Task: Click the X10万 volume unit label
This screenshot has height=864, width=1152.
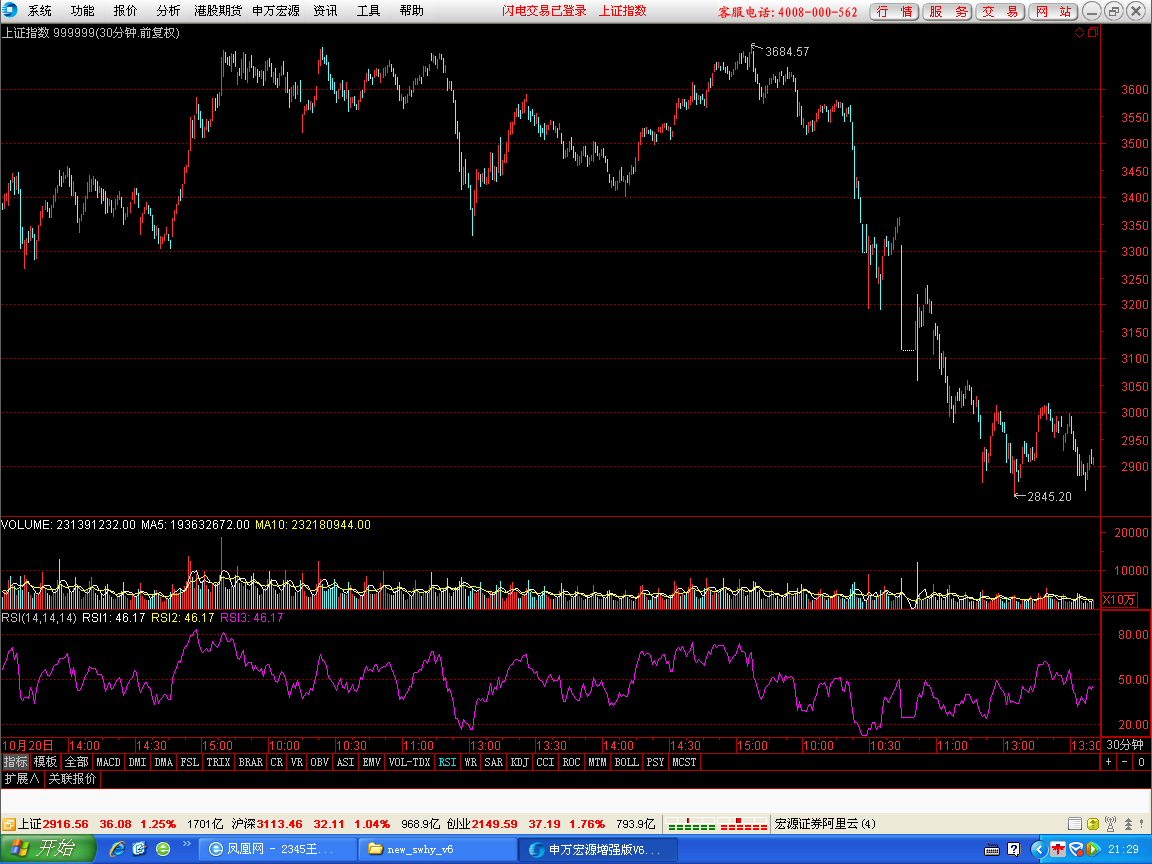Action: 1120,600
